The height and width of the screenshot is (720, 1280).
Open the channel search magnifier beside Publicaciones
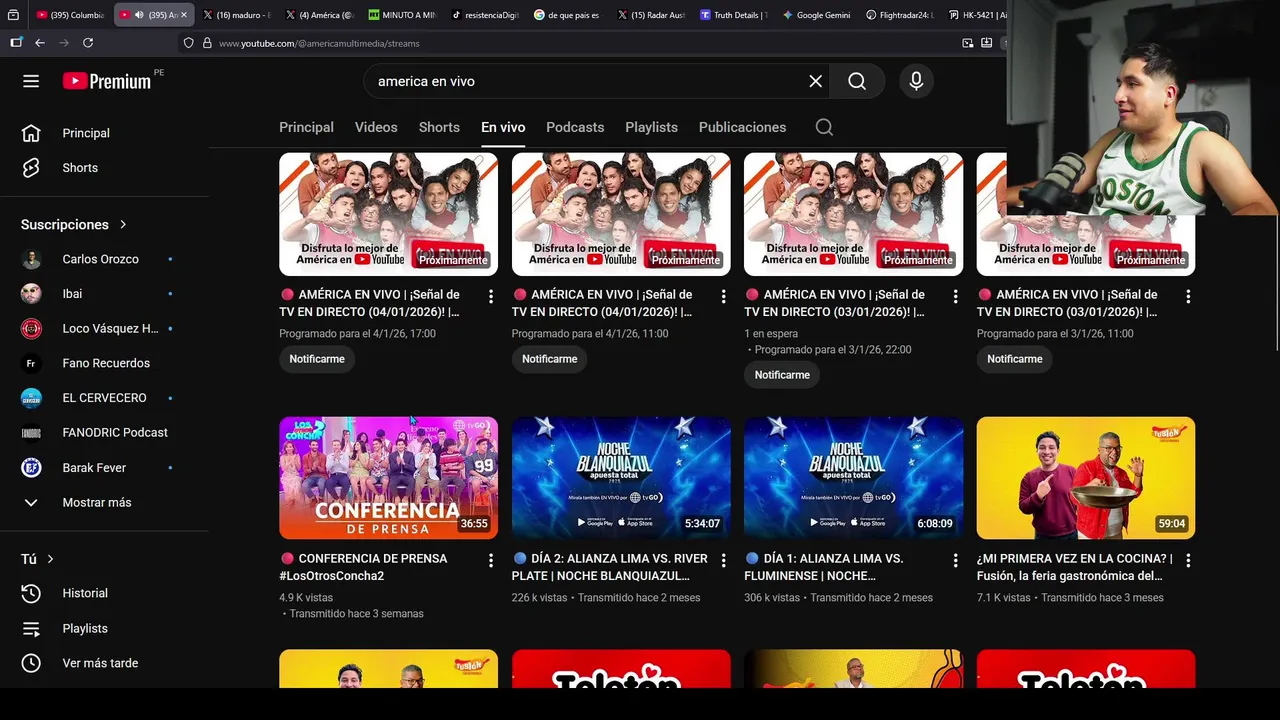click(824, 127)
